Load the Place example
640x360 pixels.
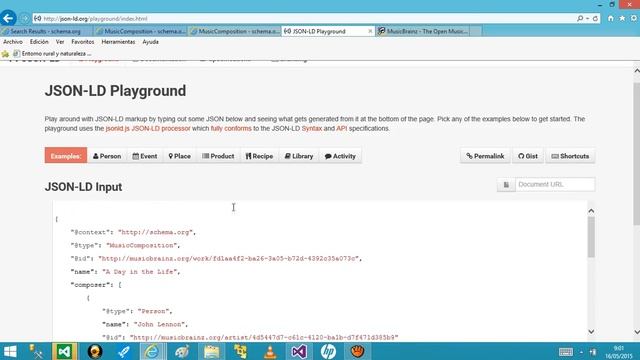pyautogui.click(x=180, y=156)
